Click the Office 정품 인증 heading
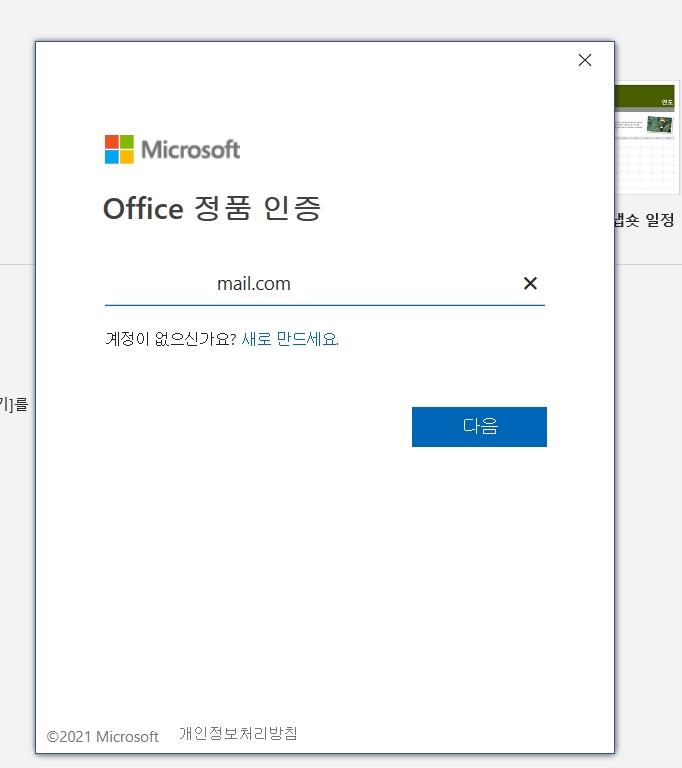 point(212,208)
